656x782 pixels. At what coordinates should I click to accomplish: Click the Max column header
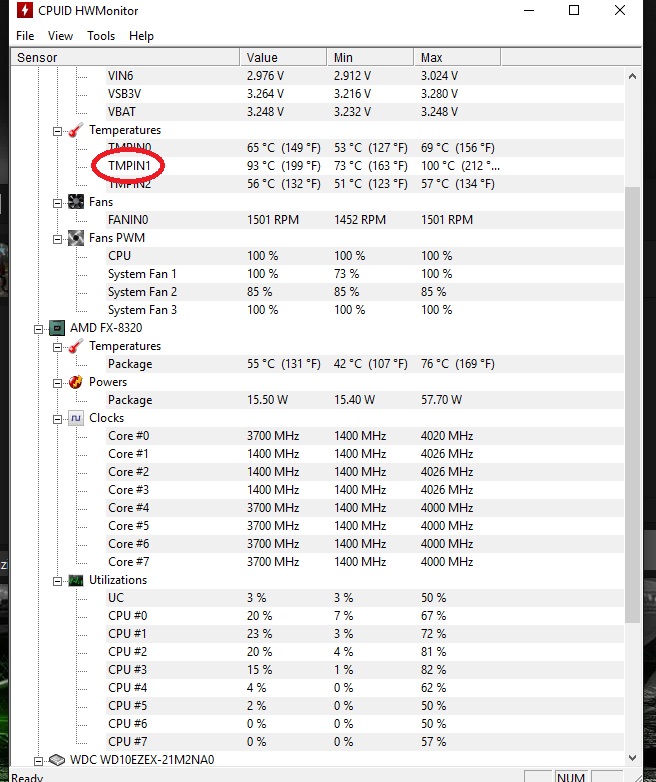(457, 57)
